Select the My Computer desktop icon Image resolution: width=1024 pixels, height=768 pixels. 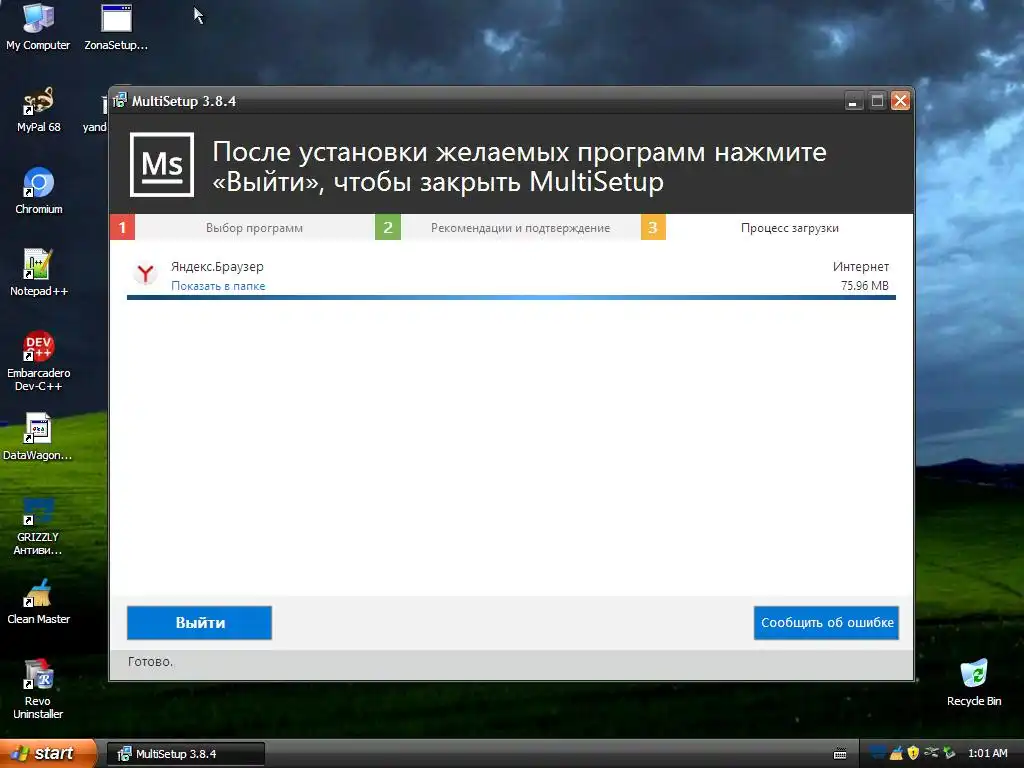[38, 27]
